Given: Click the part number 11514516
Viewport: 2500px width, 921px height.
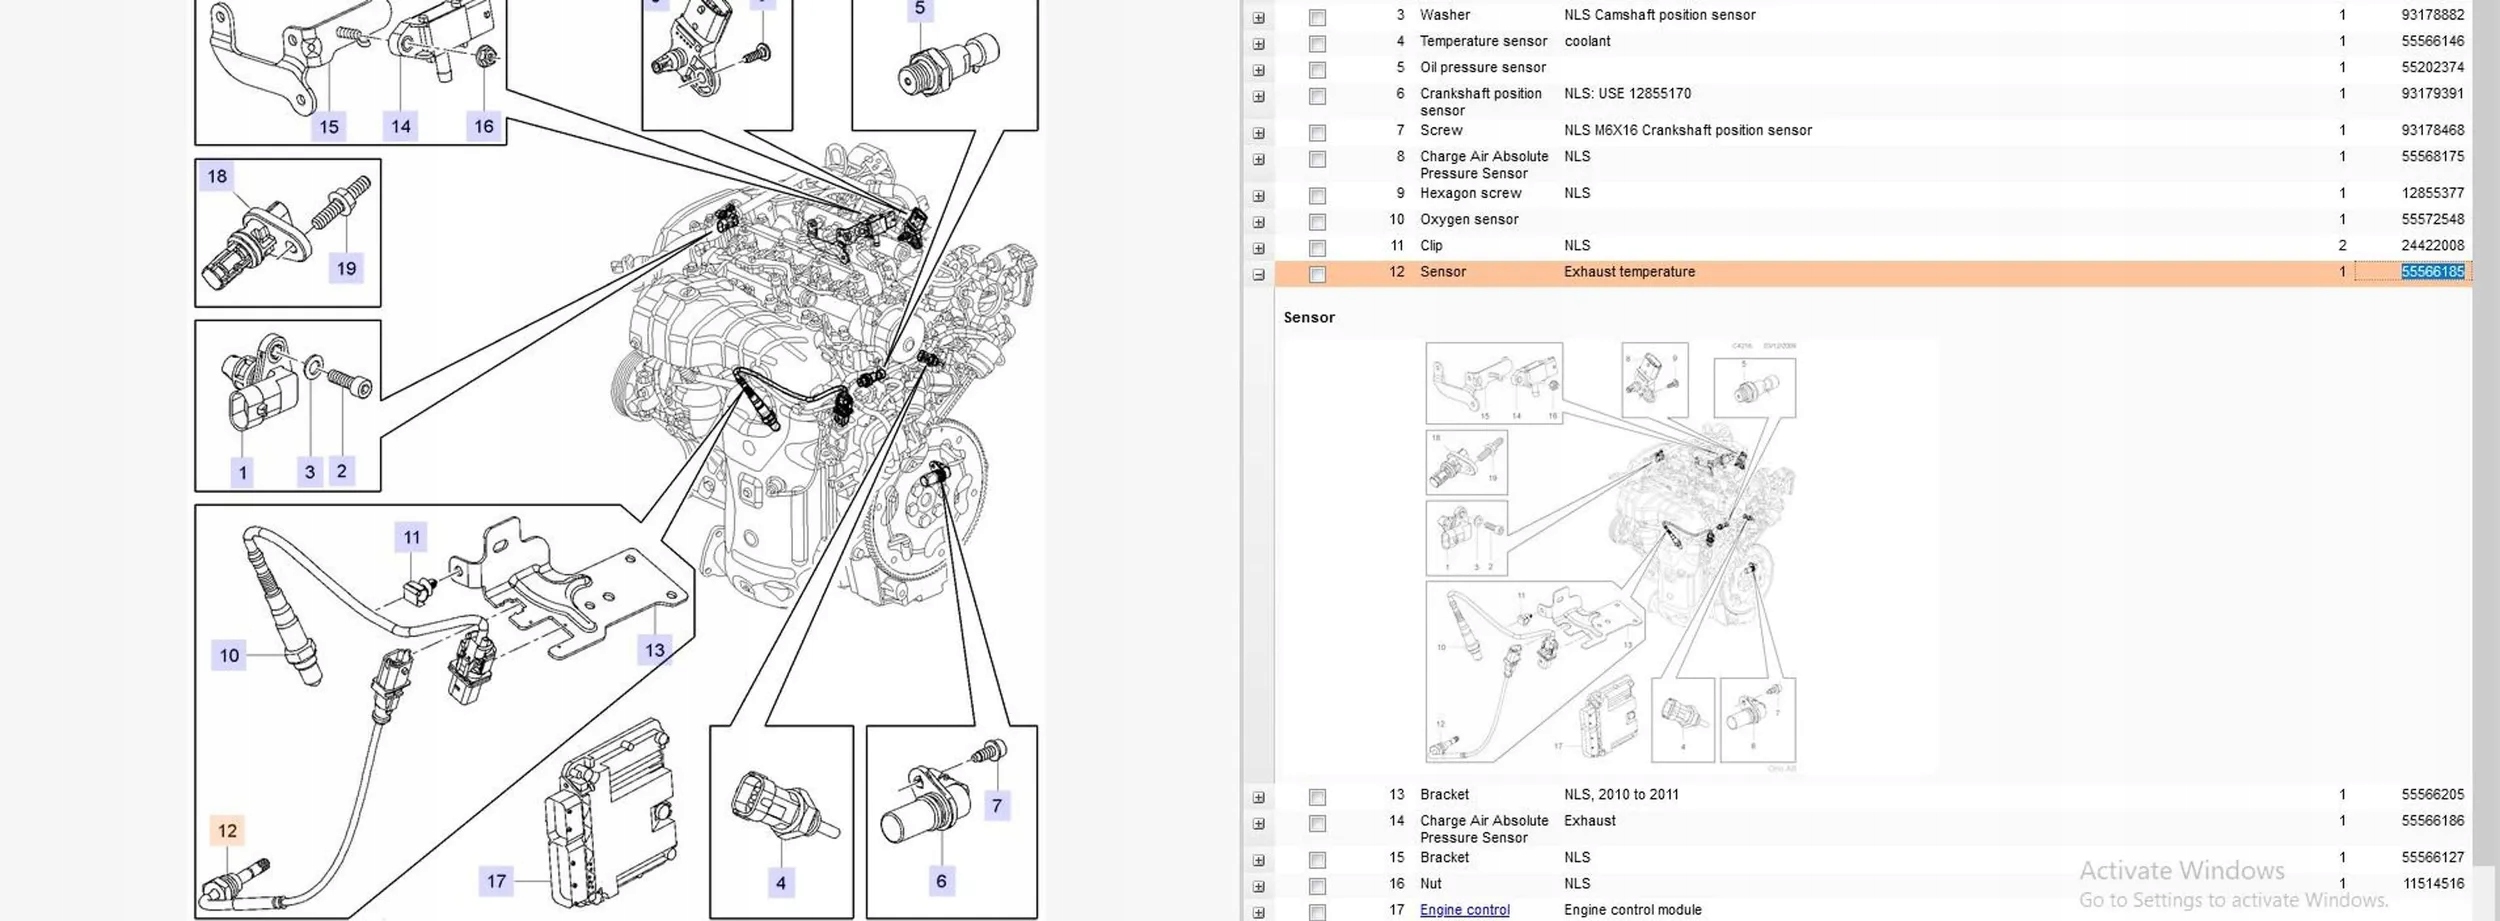Looking at the screenshot, I should (2433, 883).
